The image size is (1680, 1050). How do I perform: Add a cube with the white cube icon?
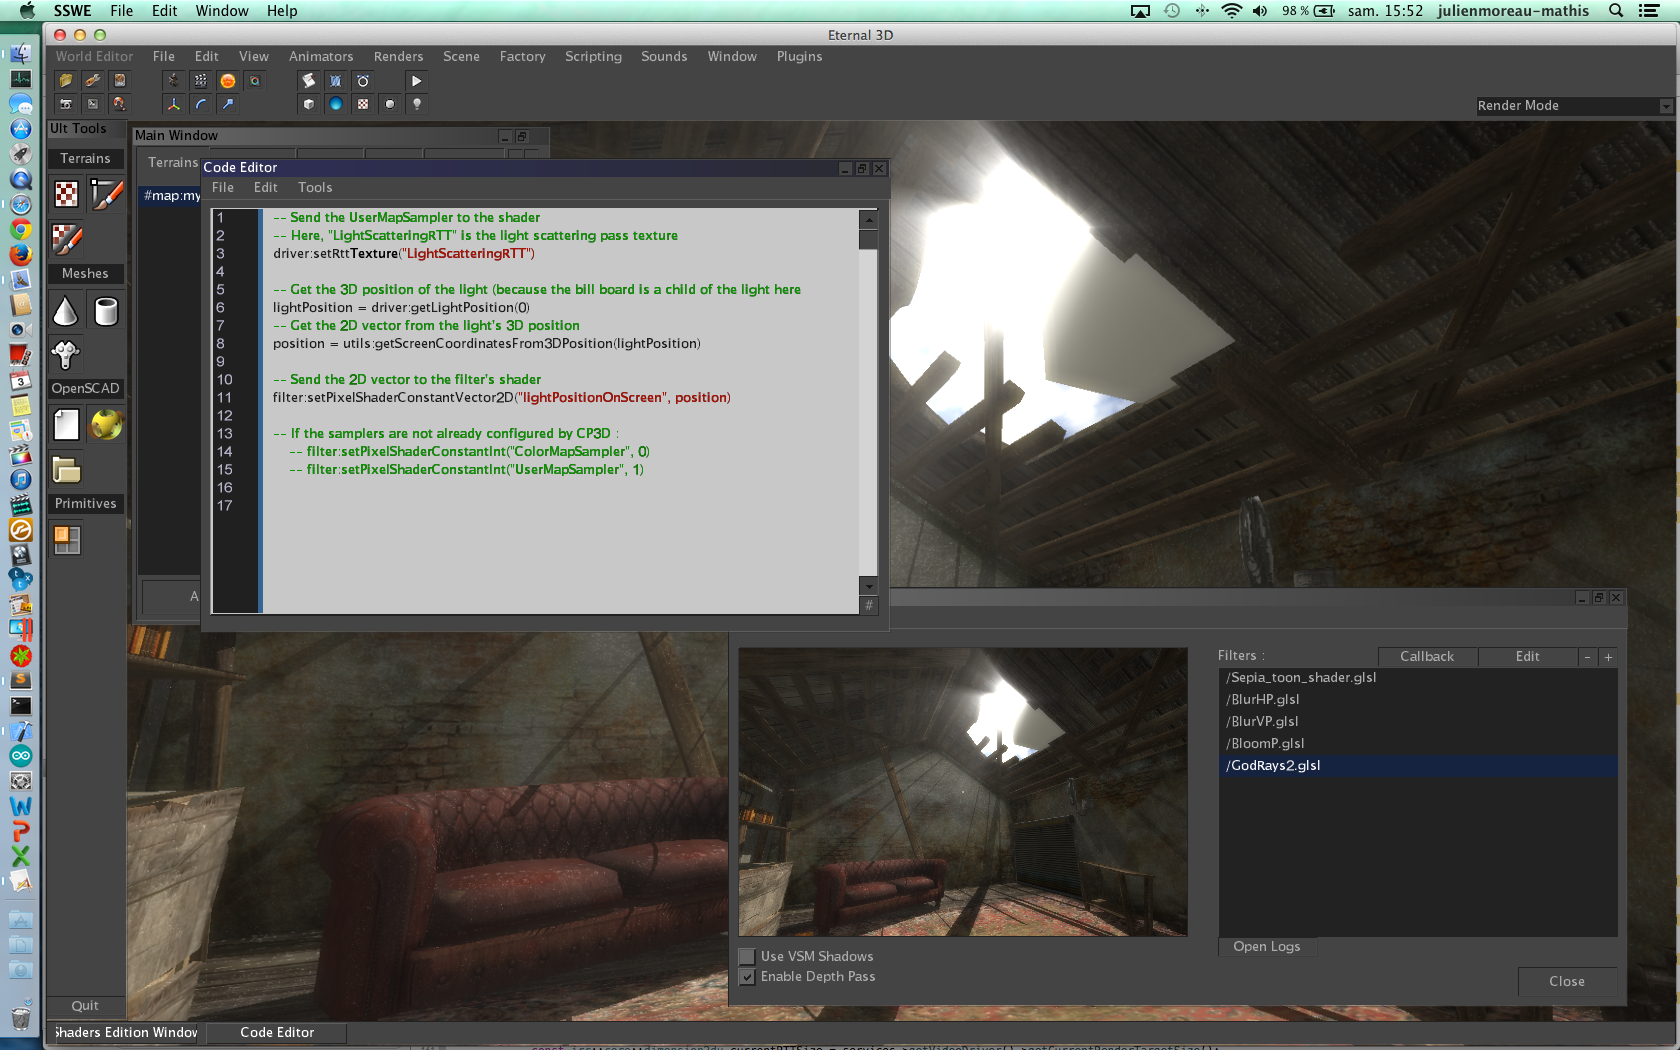click(x=309, y=103)
